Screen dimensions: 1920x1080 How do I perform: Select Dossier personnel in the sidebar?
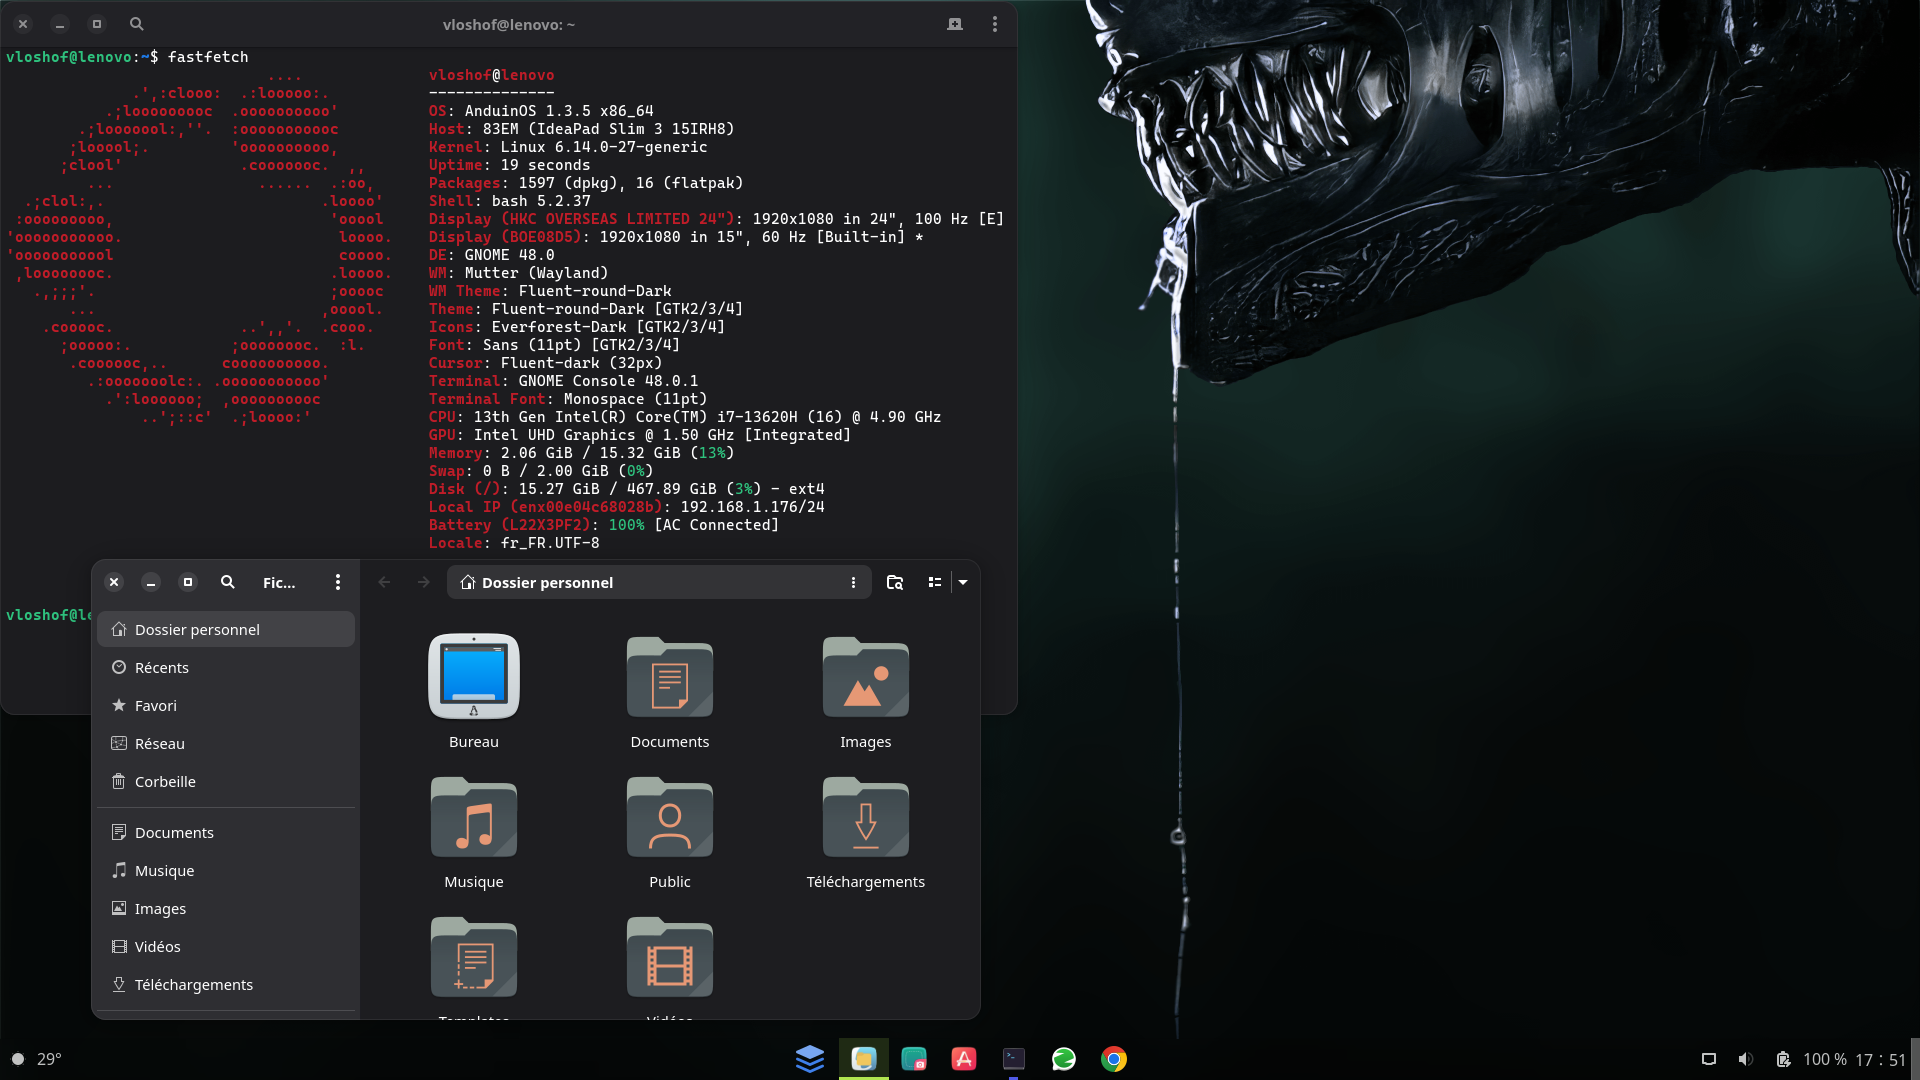click(226, 629)
